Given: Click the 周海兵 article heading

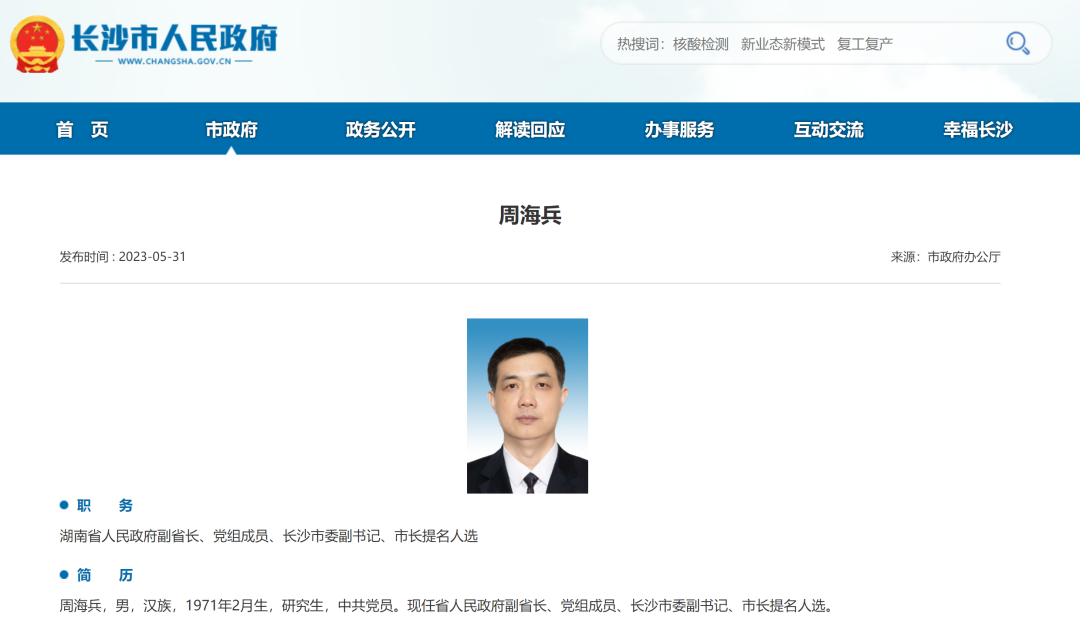Looking at the screenshot, I should [530, 215].
